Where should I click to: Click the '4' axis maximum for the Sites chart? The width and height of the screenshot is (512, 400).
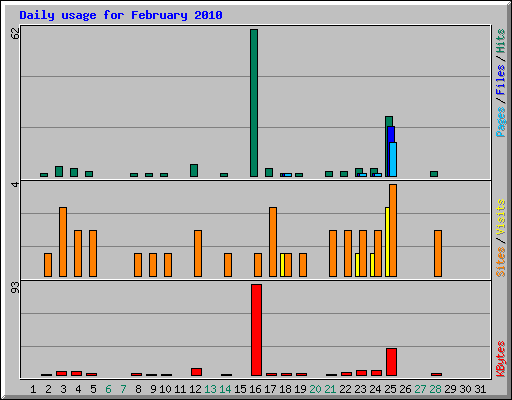(15, 184)
